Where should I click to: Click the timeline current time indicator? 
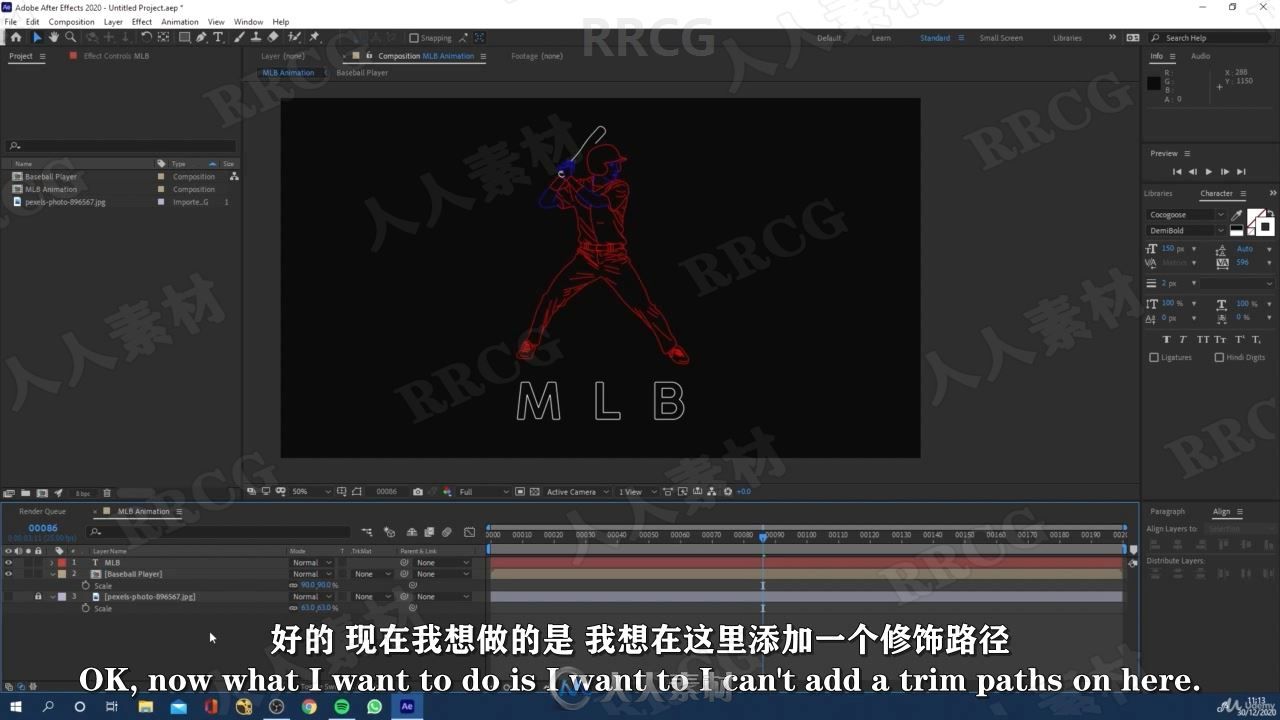pos(763,537)
